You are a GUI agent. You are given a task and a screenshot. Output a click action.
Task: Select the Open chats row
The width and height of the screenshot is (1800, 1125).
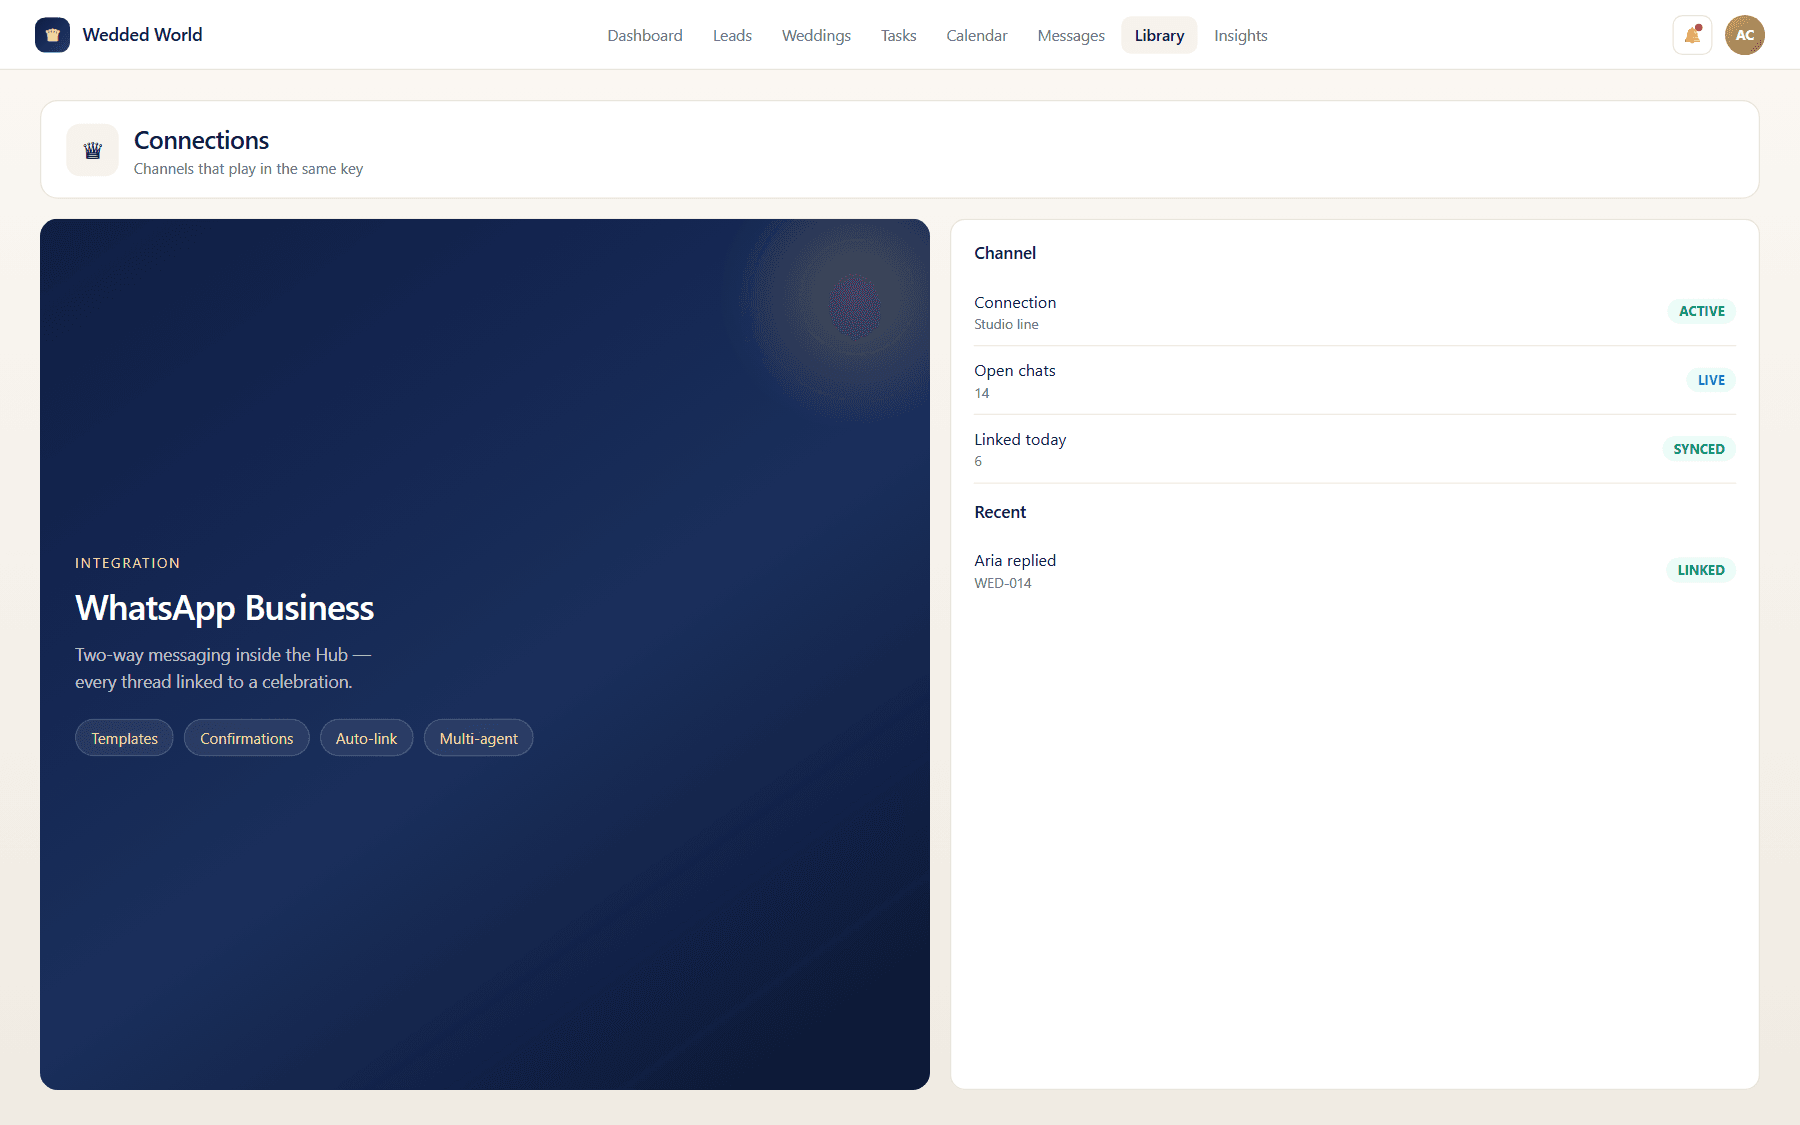(1355, 381)
